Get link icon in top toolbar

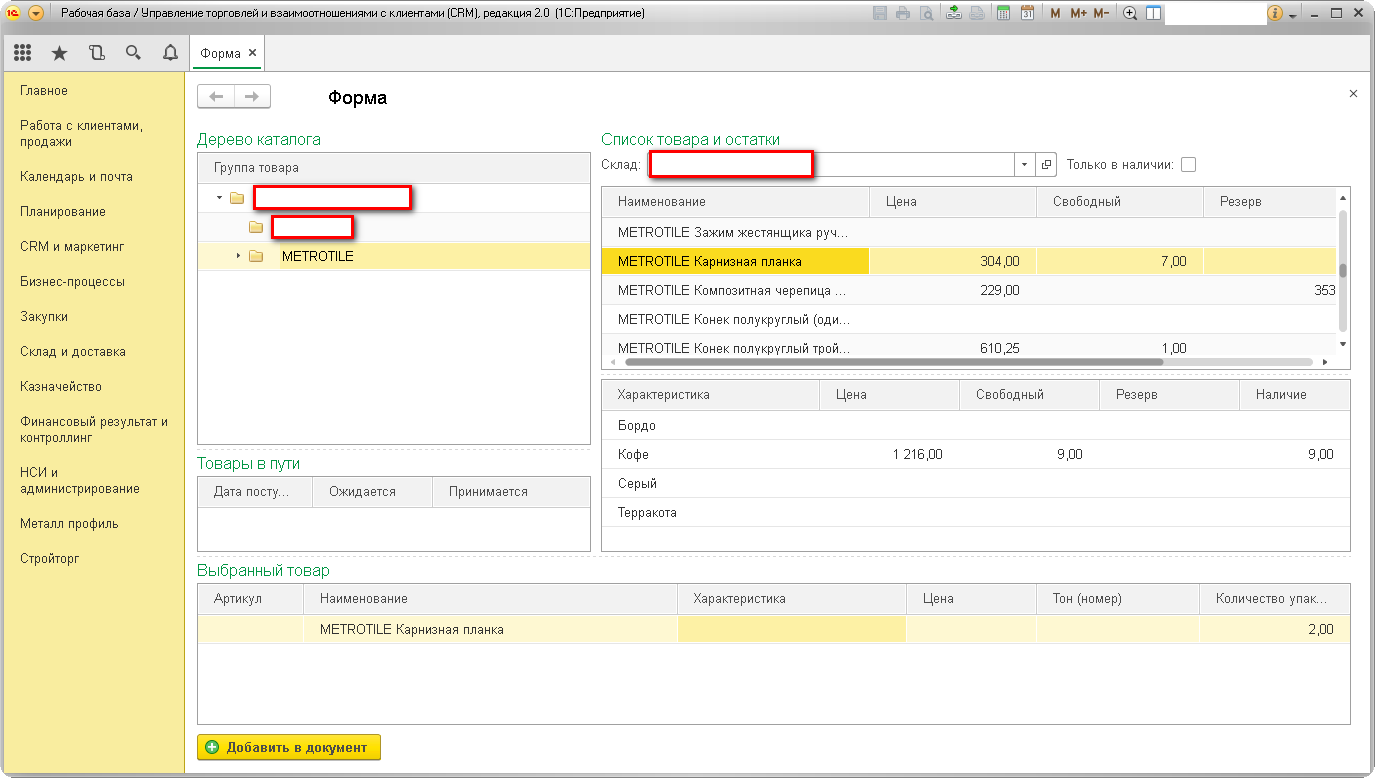[x=953, y=14]
